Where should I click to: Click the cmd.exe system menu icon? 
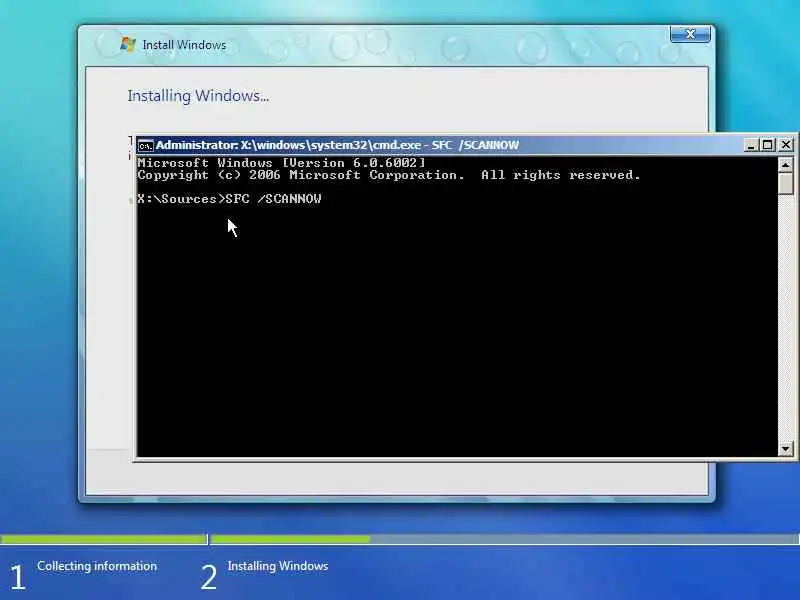[x=145, y=145]
